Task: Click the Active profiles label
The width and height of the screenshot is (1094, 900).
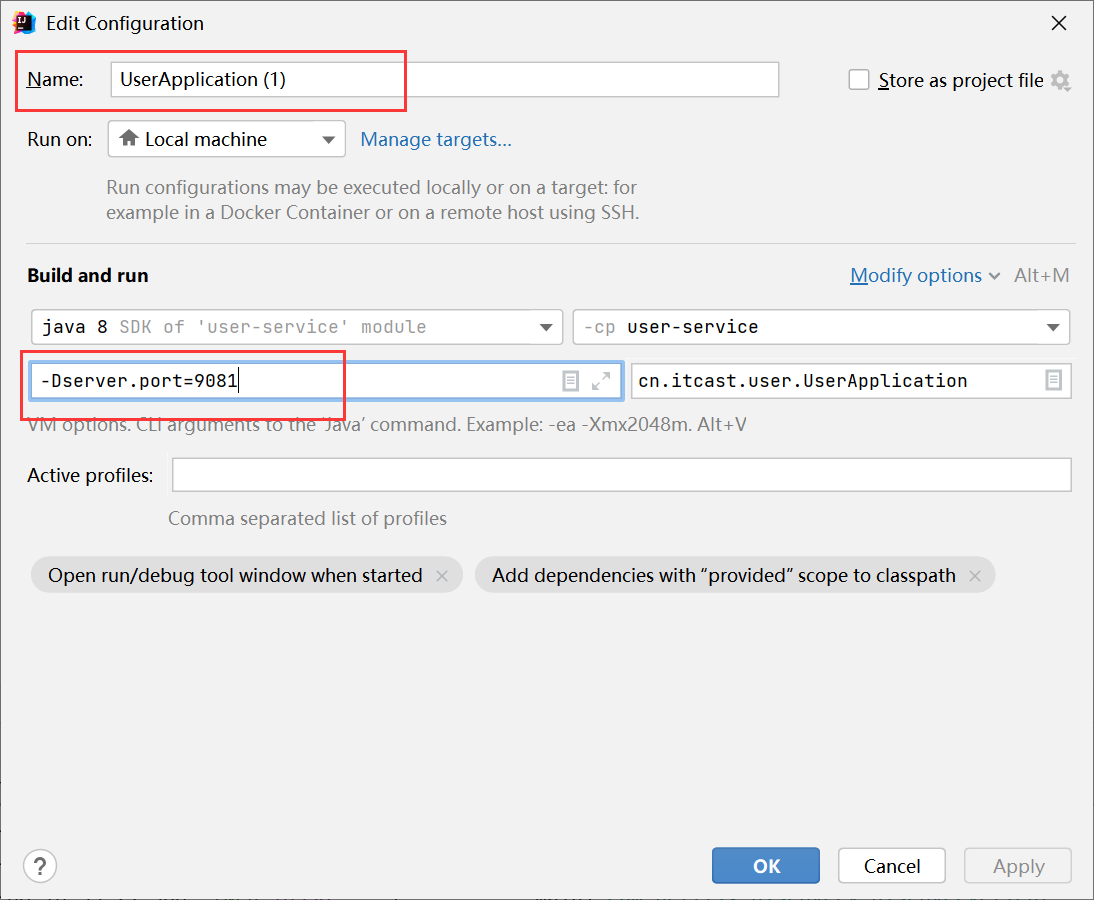Action: (90, 475)
